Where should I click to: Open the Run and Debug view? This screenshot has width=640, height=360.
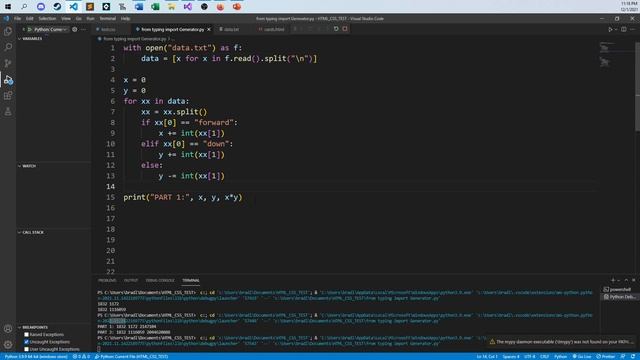click(x=8, y=80)
